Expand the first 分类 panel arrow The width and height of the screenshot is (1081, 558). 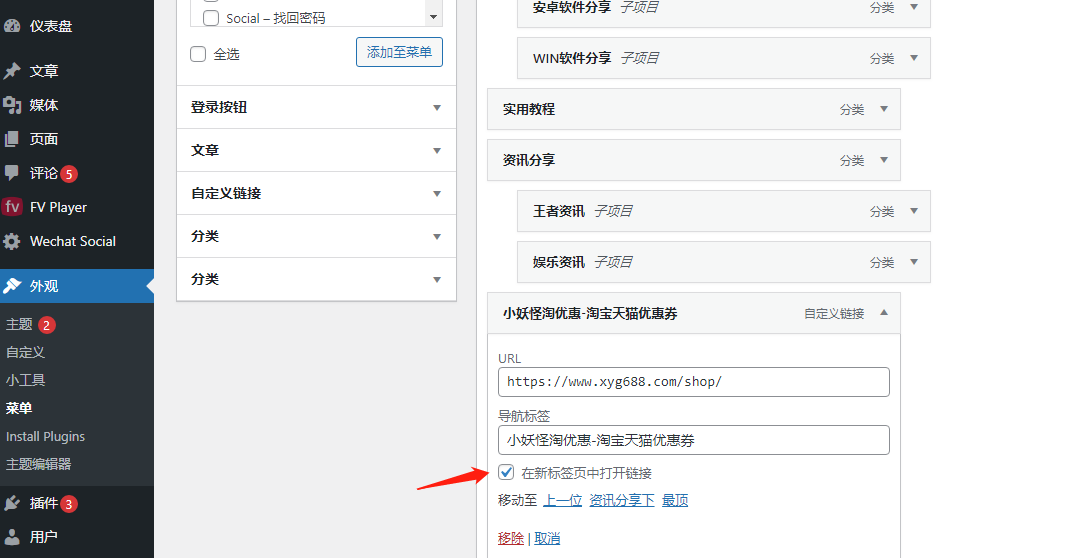point(436,237)
